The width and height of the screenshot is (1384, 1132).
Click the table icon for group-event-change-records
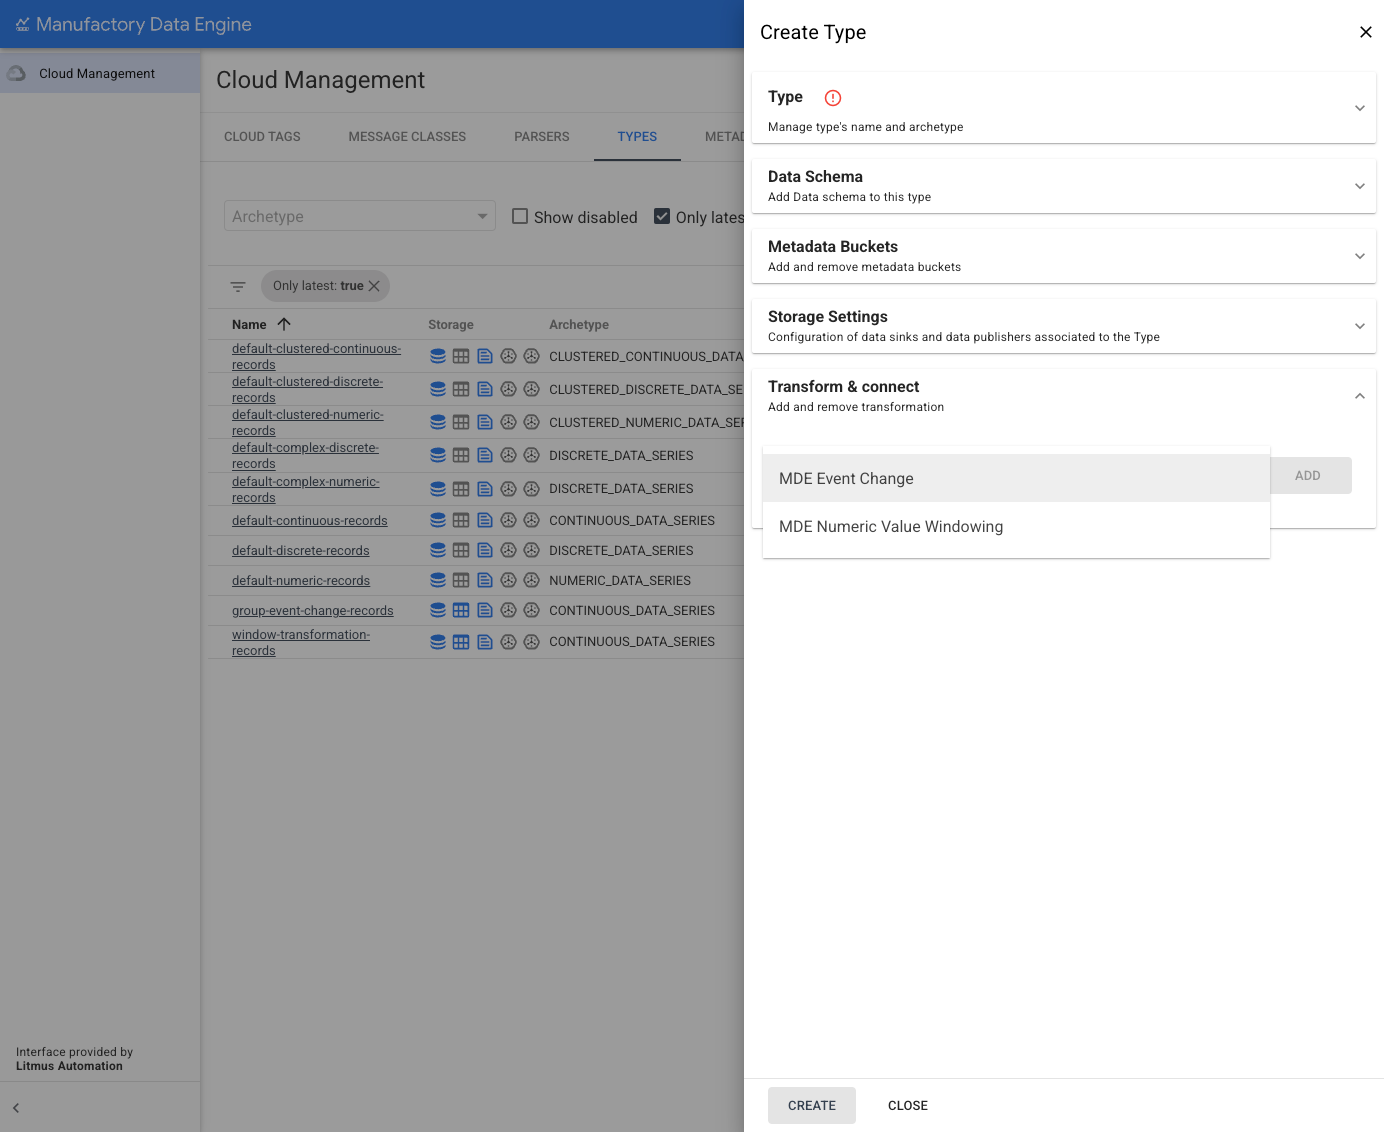coord(461,611)
